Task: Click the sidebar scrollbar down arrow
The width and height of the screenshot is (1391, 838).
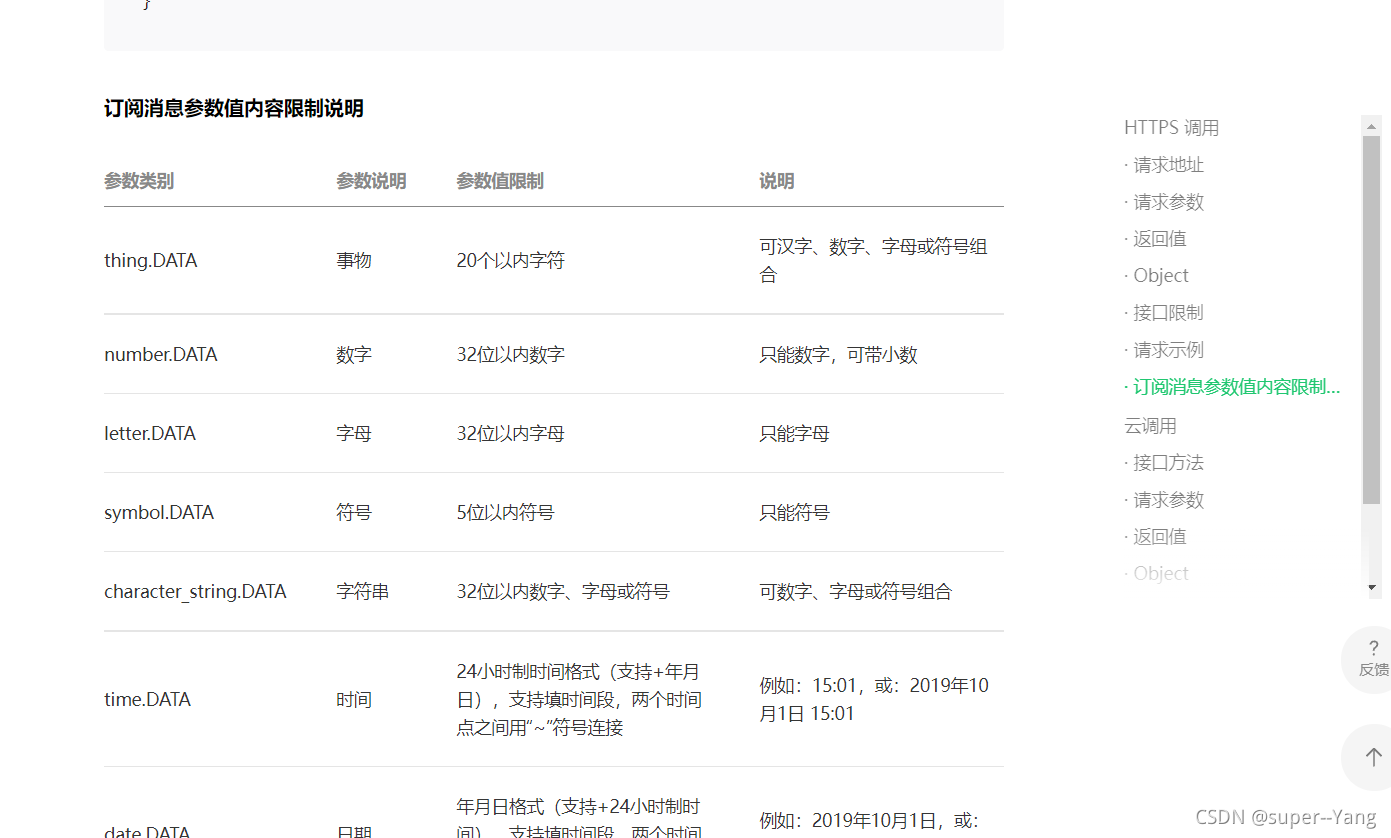Action: [x=1371, y=588]
